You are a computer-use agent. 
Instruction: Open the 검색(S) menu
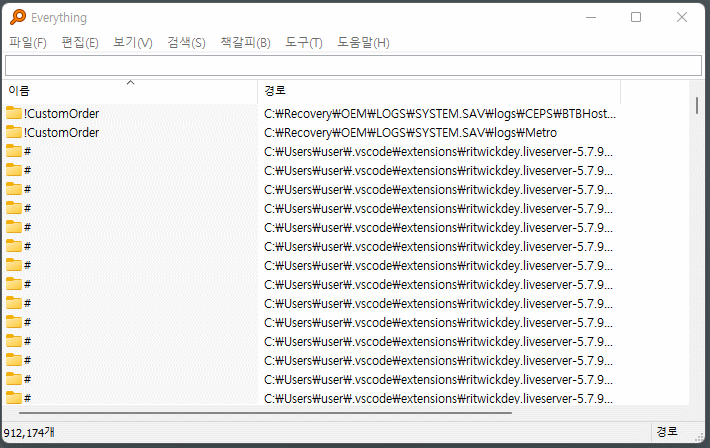pos(186,43)
